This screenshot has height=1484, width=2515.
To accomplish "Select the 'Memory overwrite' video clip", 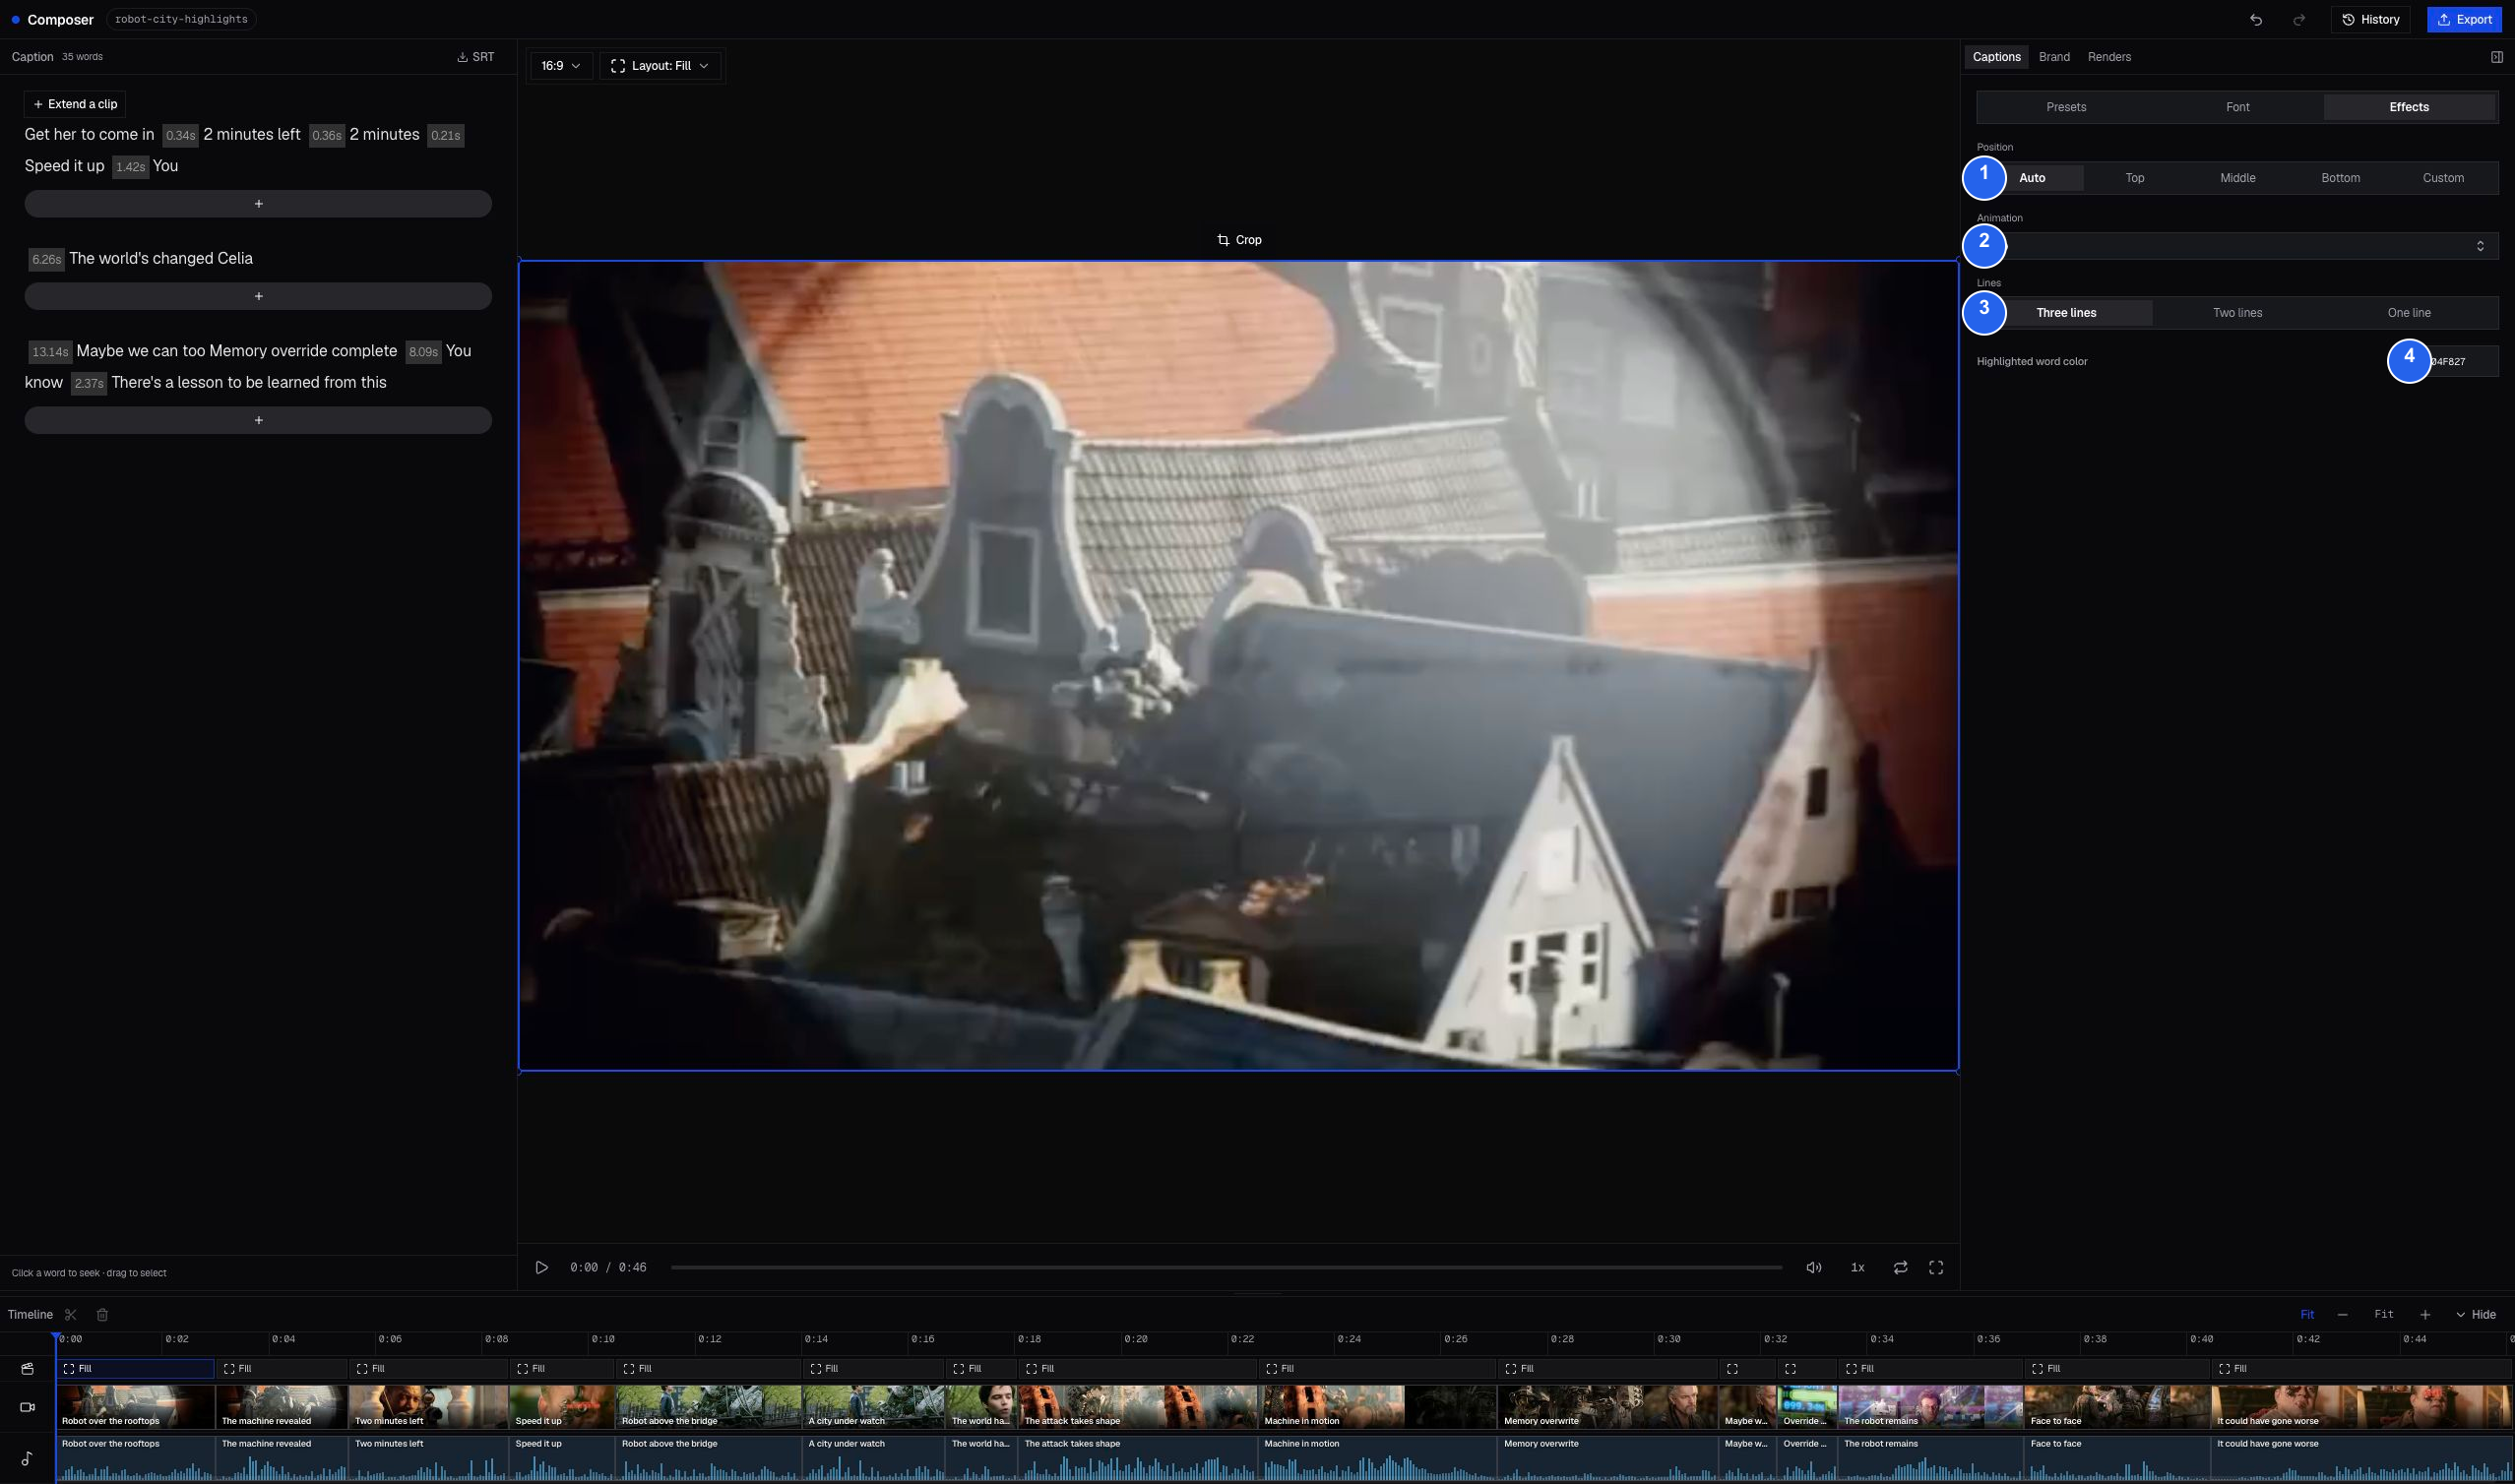I will click(x=1607, y=1407).
